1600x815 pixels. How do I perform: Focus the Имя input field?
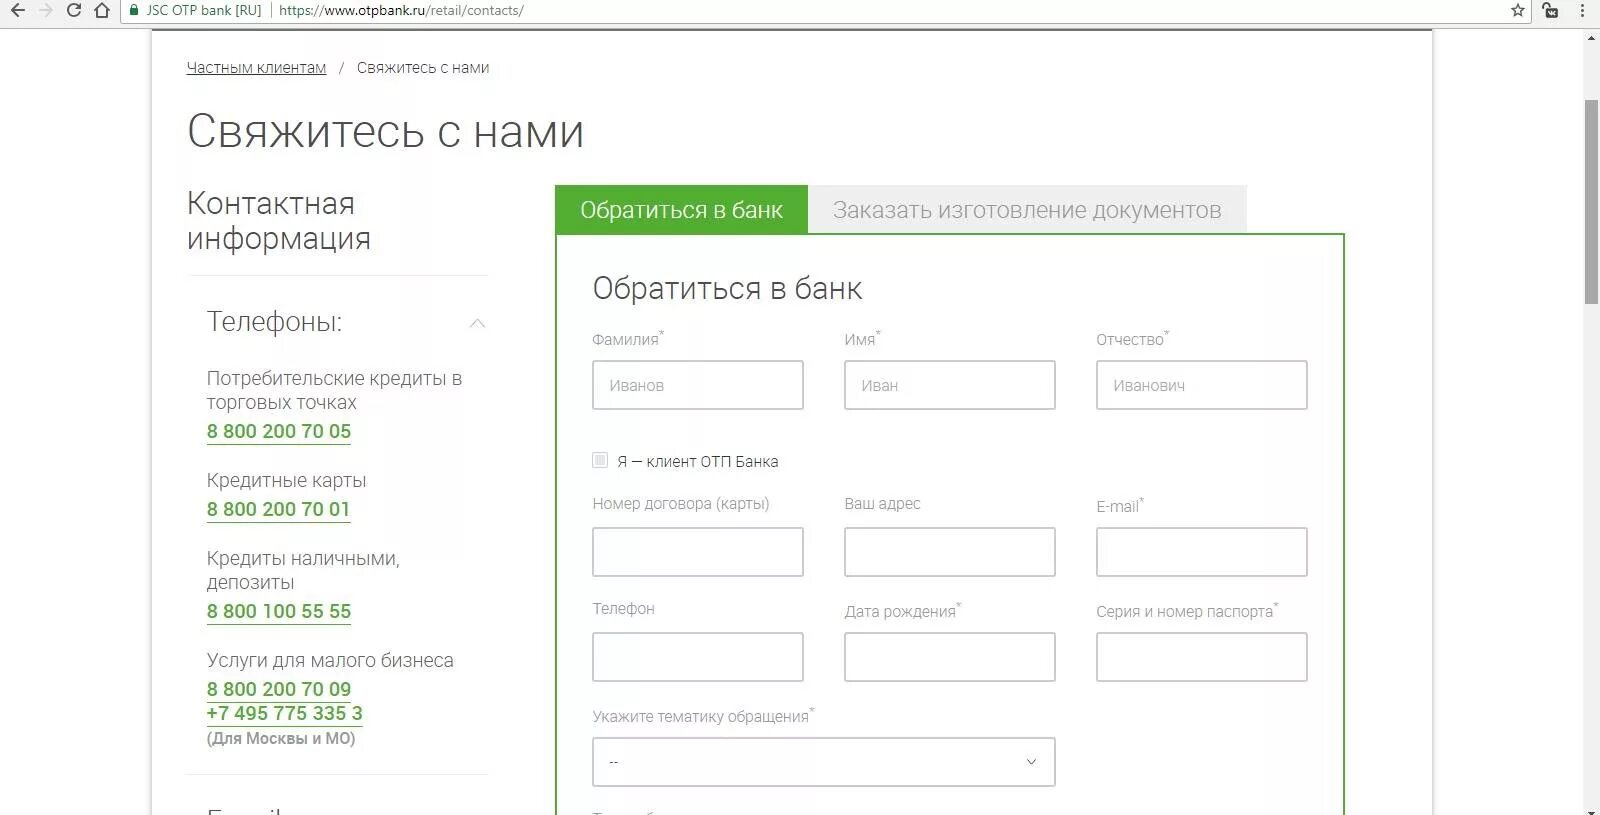pyautogui.click(x=950, y=385)
